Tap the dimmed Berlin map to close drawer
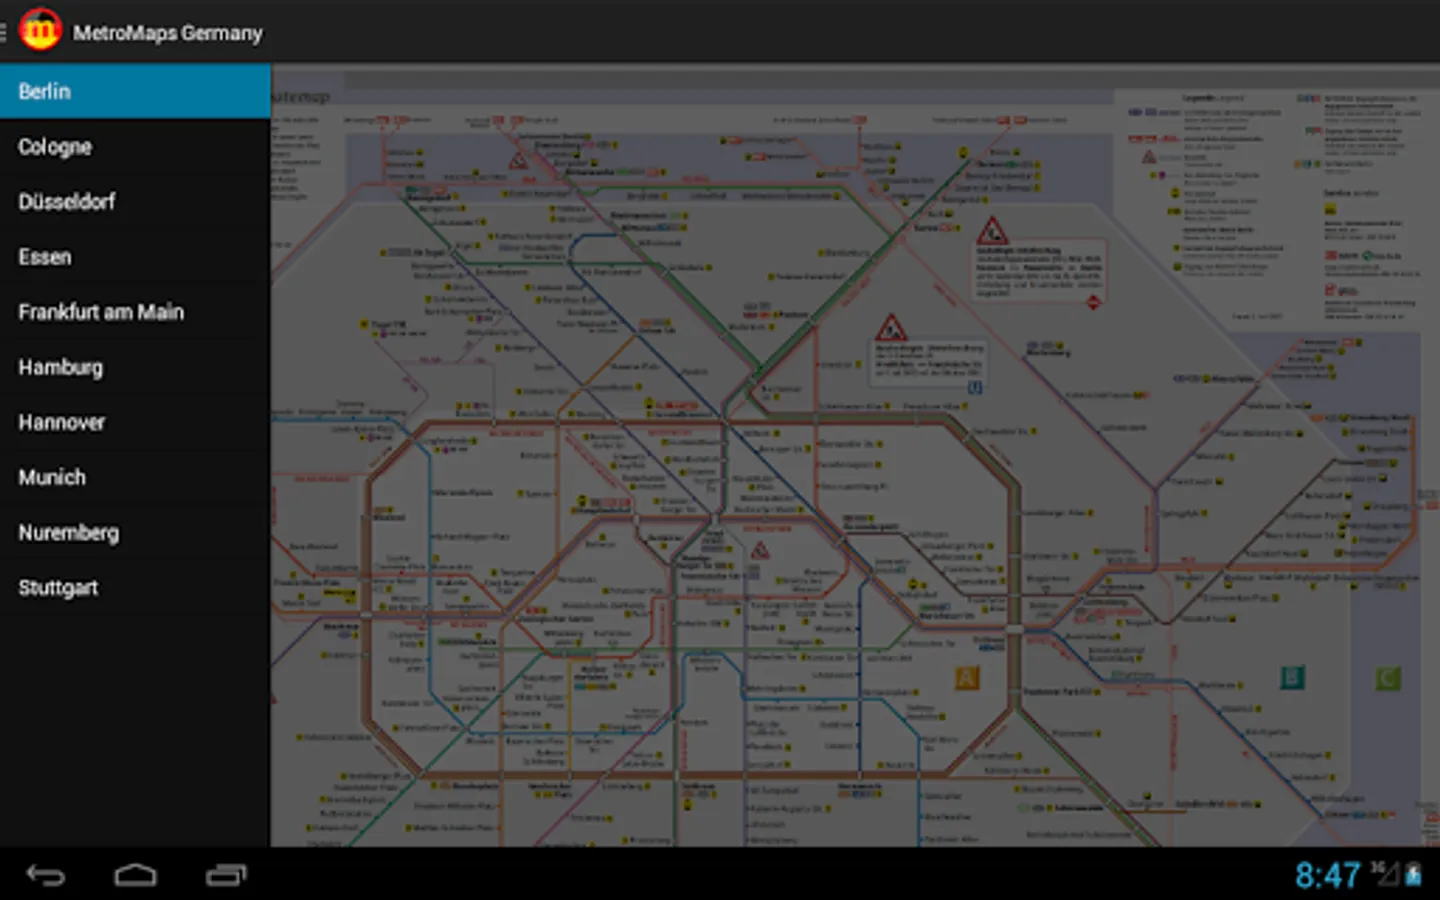 (855, 455)
